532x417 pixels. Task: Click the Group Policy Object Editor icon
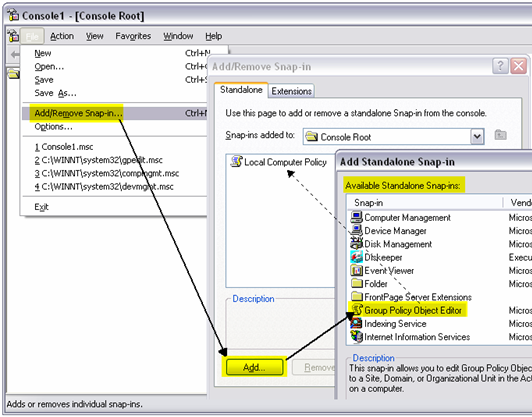tap(356, 310)
